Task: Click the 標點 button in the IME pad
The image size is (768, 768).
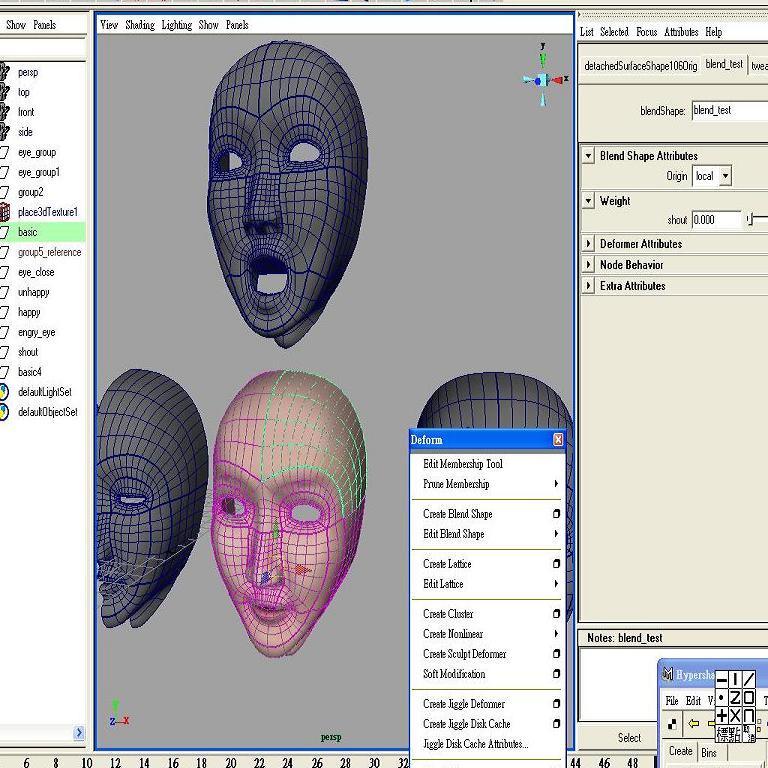Action: coord(728,733)
